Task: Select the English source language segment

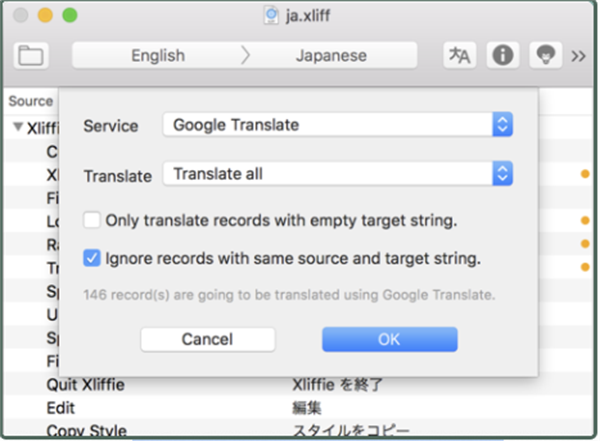Action: tap(158, 56)
